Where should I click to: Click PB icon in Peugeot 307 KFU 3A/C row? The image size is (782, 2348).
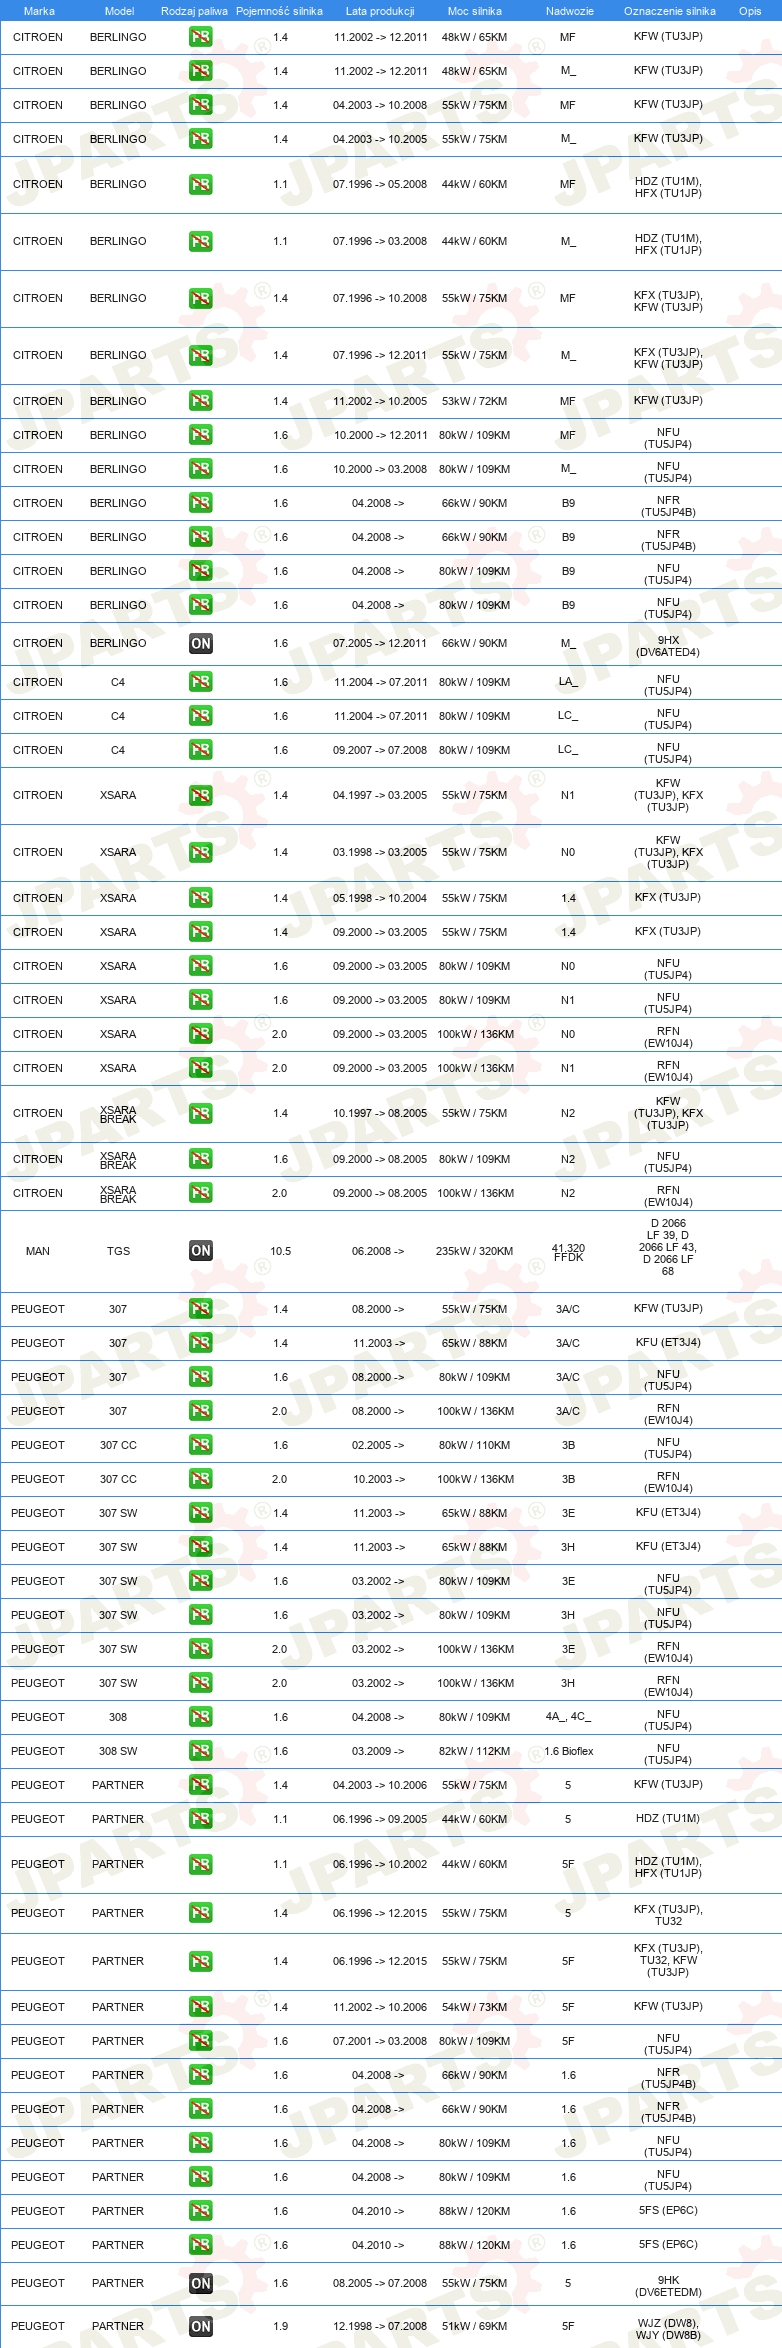tap(201, 1343)
